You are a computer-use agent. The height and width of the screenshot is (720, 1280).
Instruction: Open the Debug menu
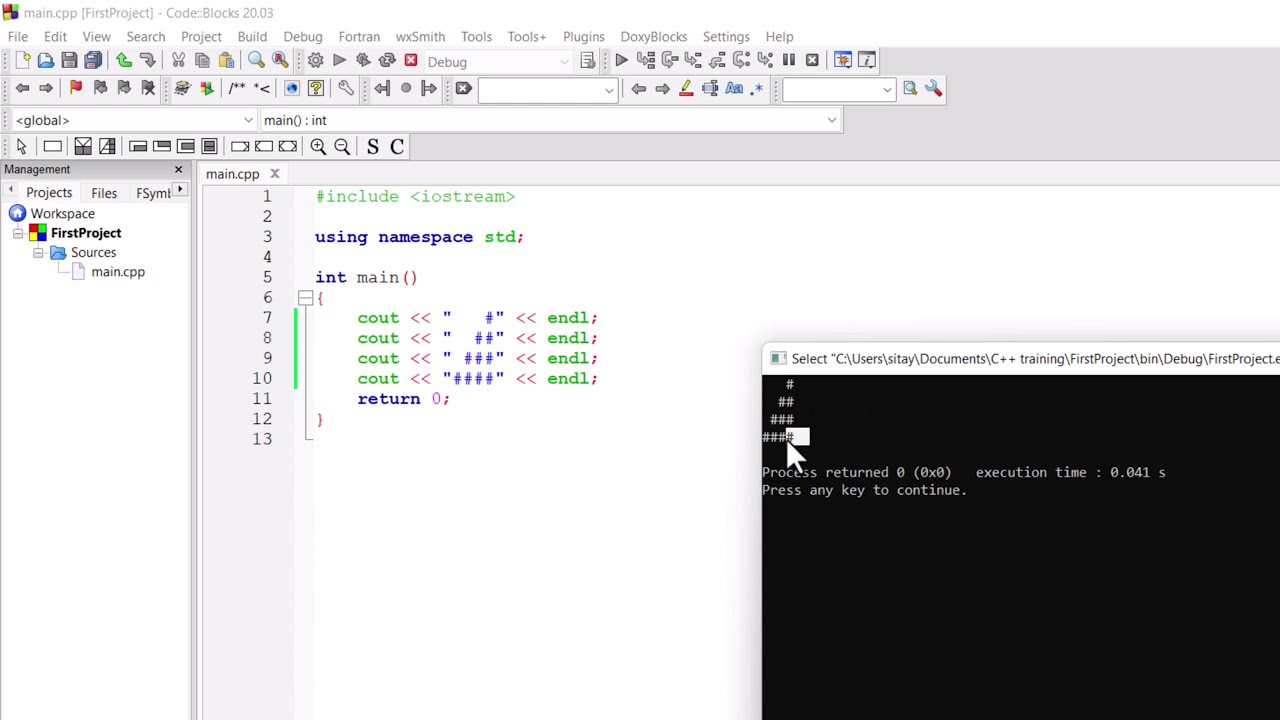303,37
